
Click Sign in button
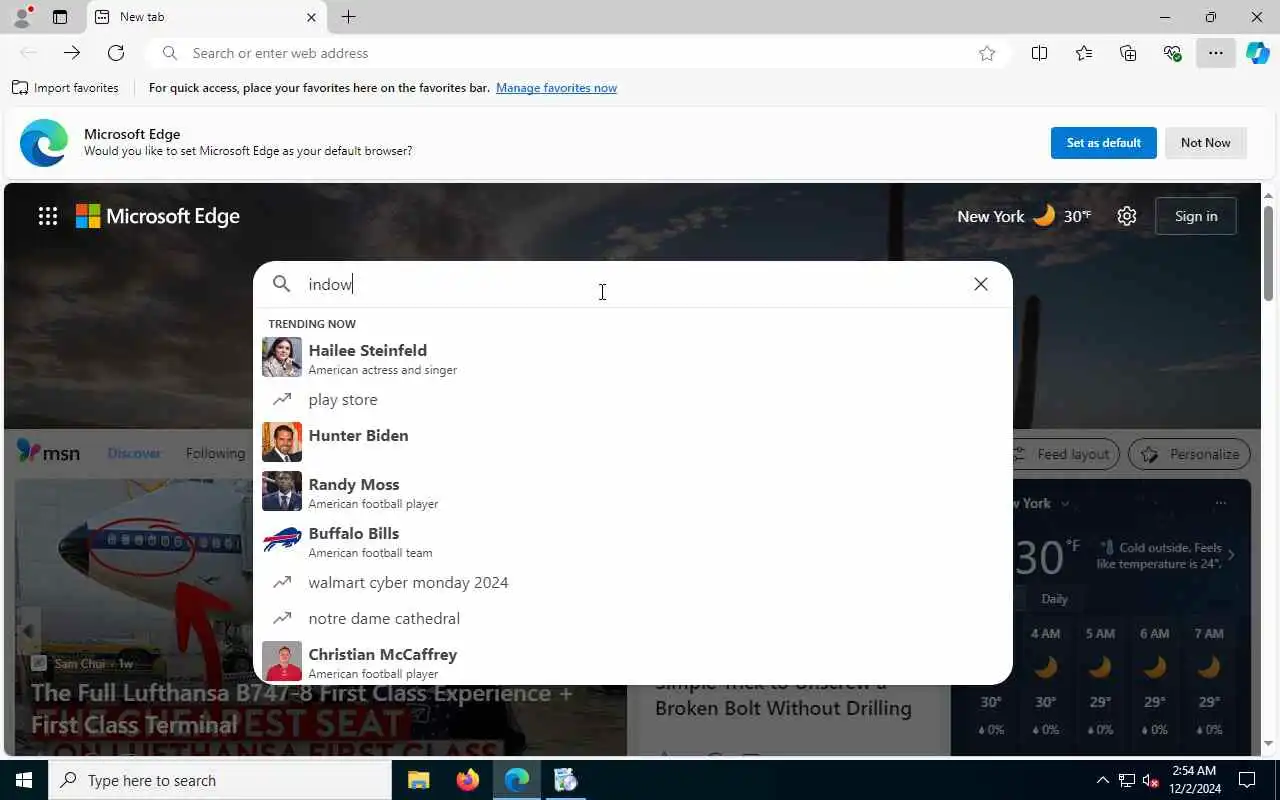click(x=1196, y=216)
